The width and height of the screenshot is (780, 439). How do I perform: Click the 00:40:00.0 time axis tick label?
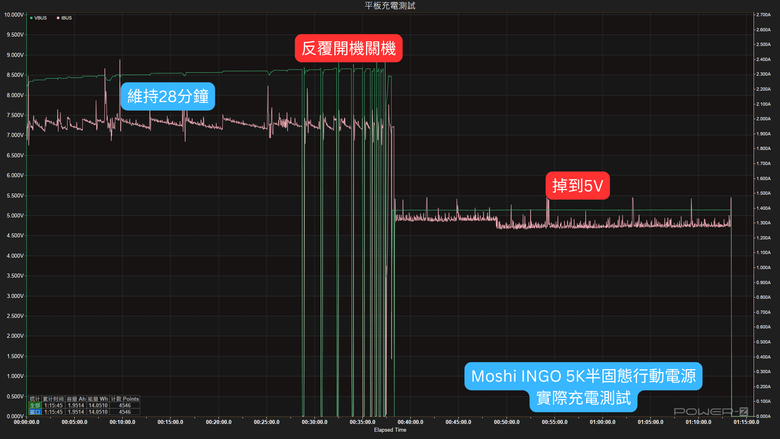coord(410,422)
